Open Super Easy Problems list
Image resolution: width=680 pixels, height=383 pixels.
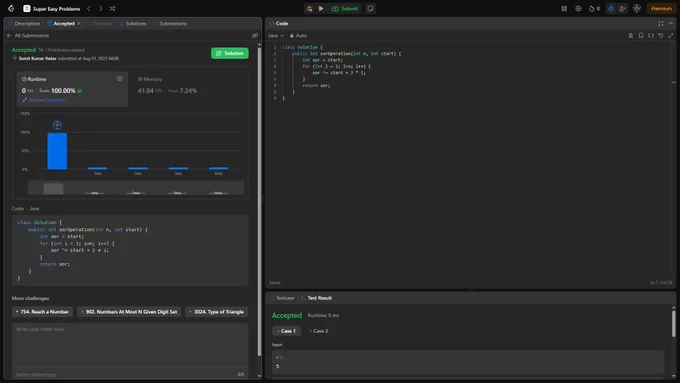tap(52, 8)
